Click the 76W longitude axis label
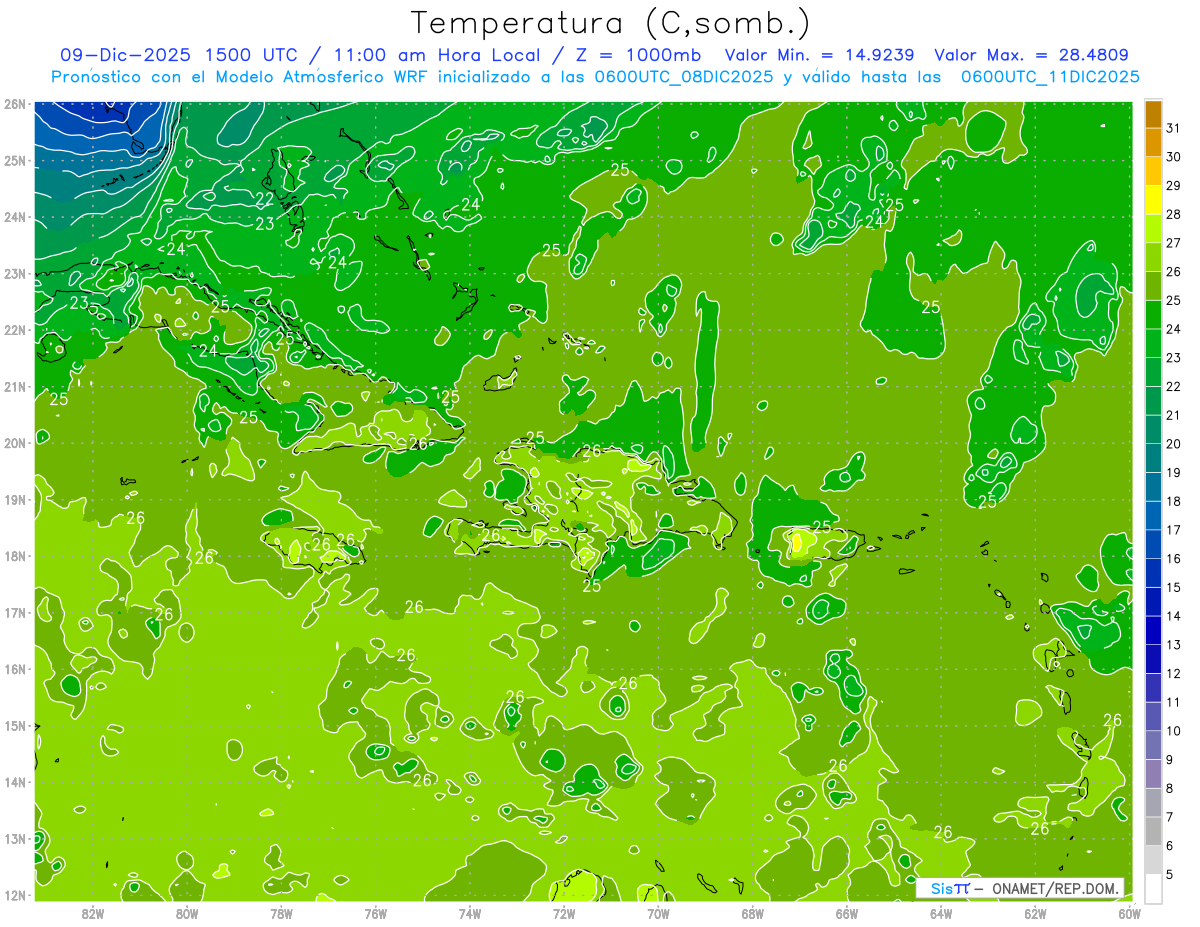This screenshot has width=1200, height=927. 375,913
